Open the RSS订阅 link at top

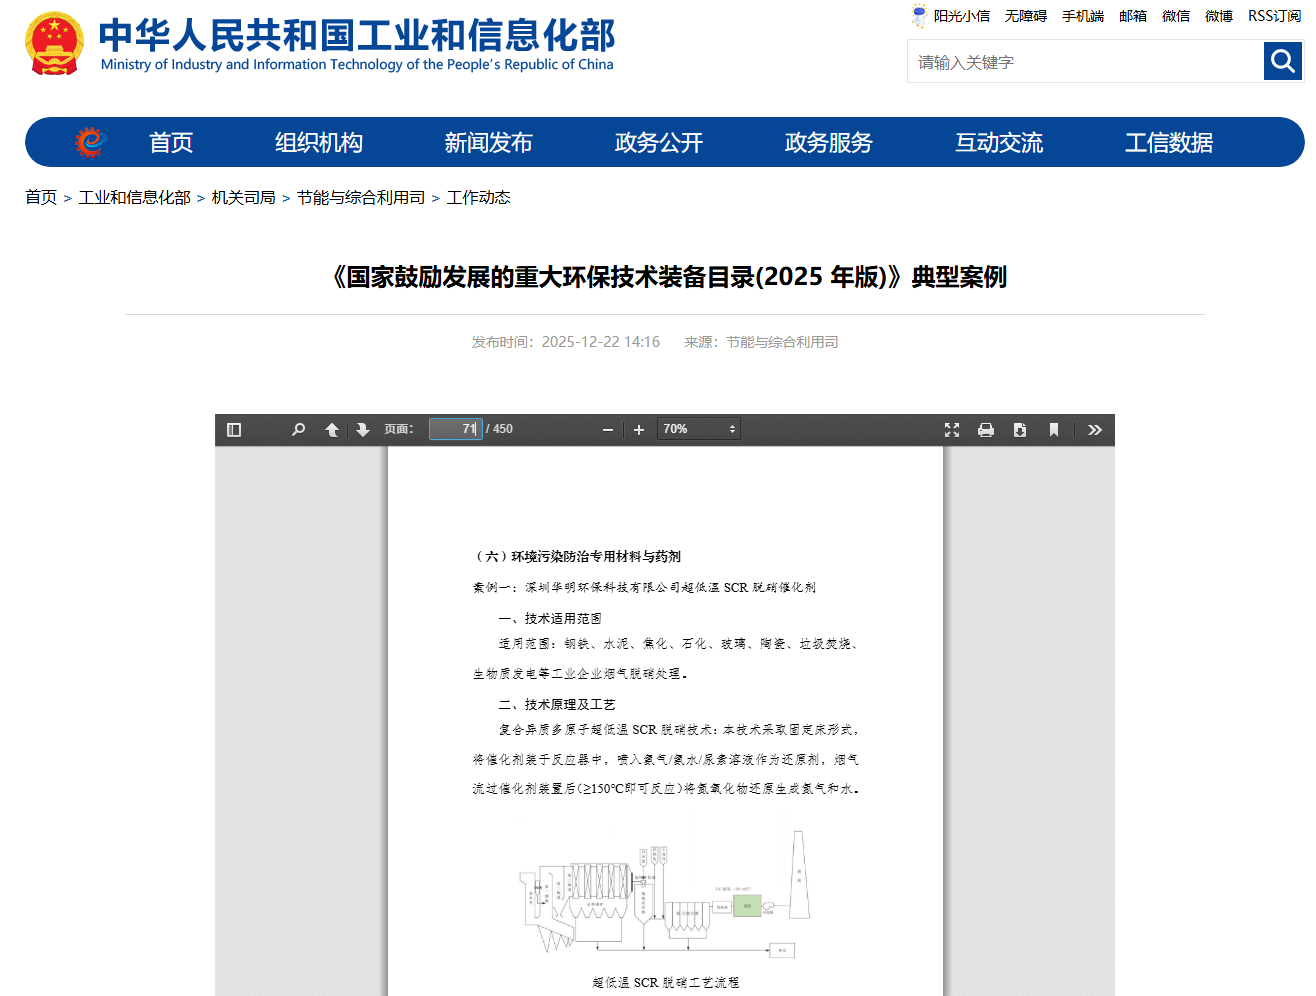point(1274,16)
